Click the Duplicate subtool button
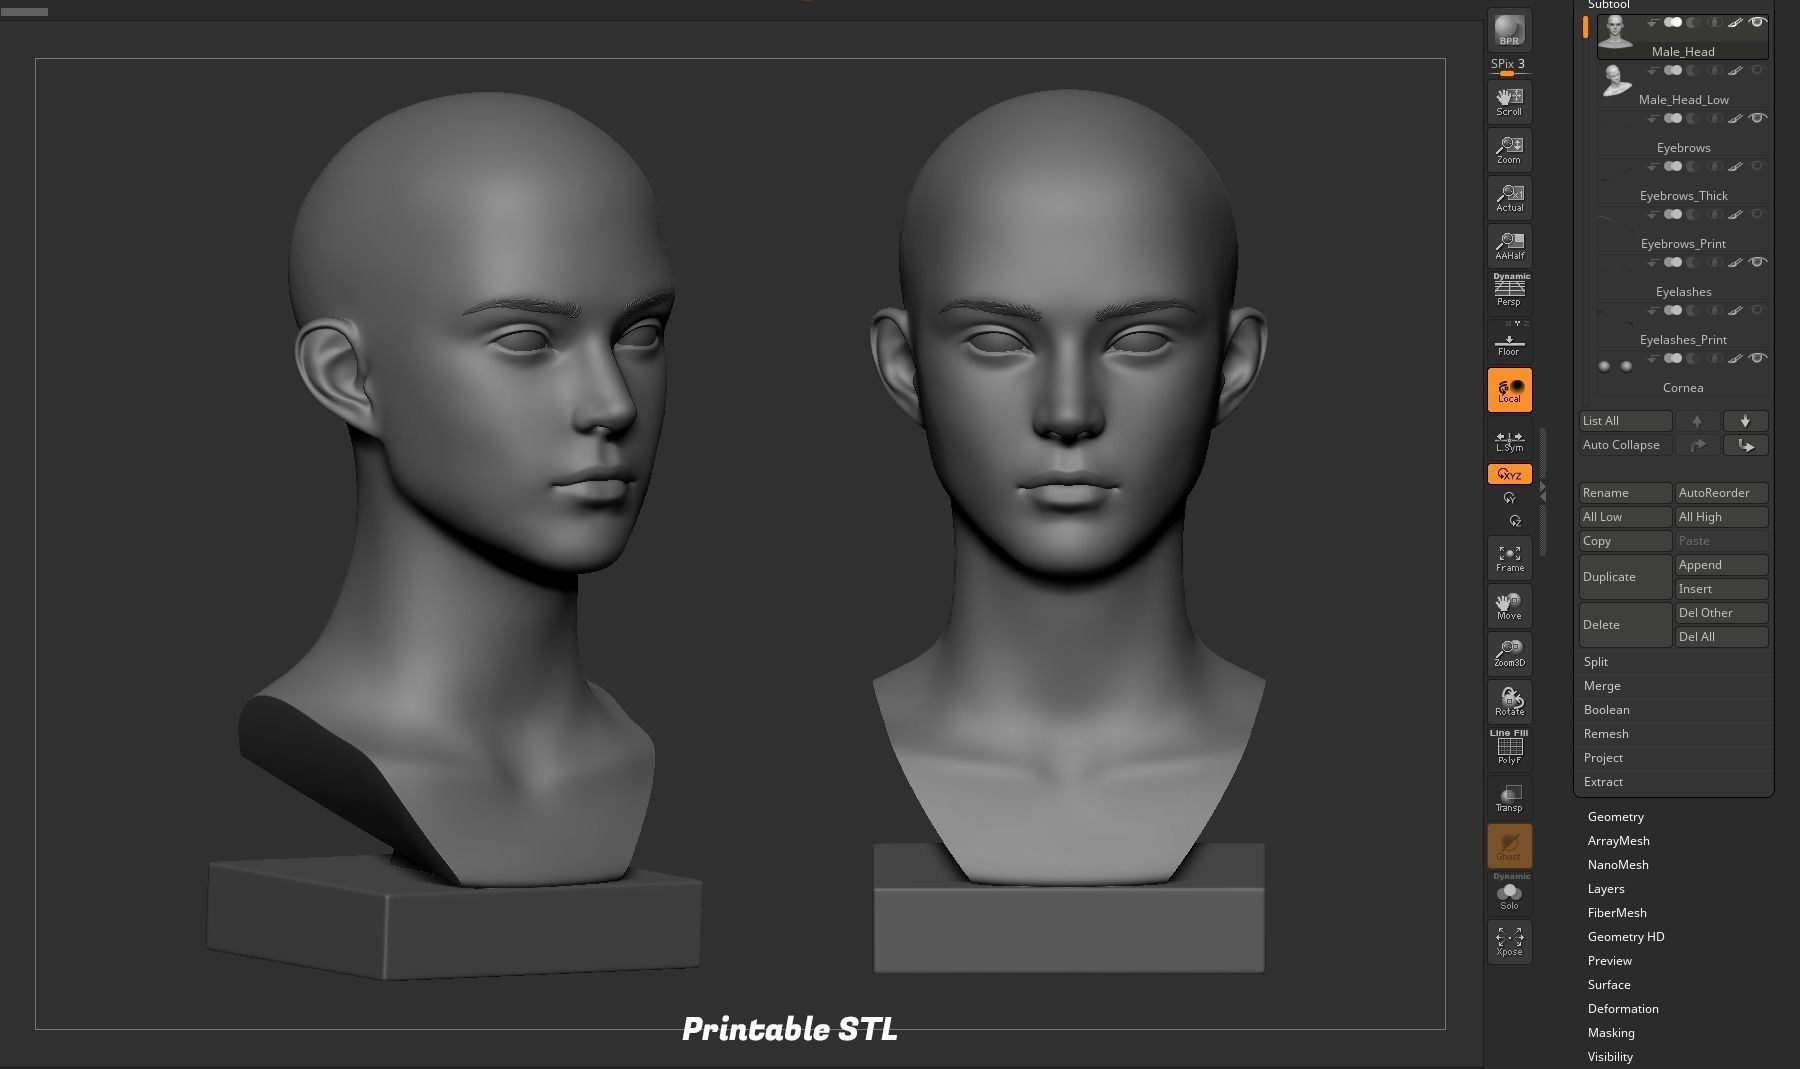 (x=1625, y=577)
